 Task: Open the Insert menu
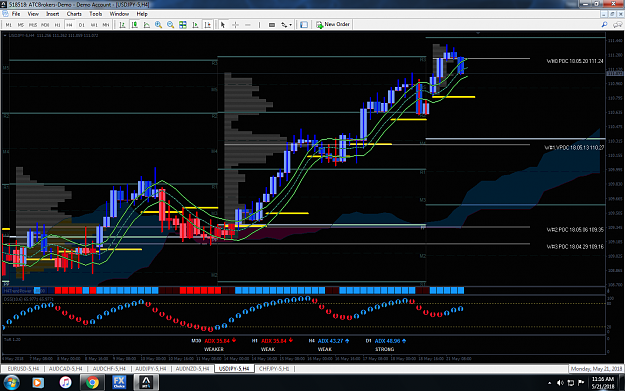click(x=52, y=14)
